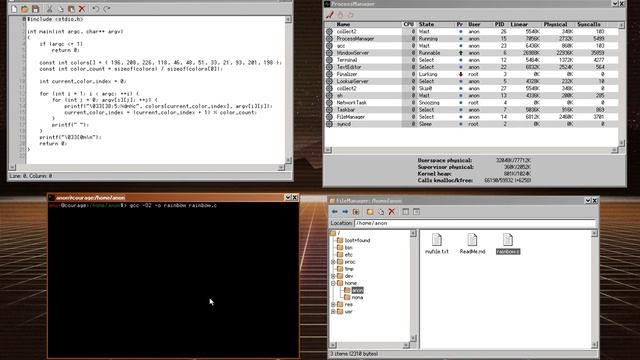Viewport: 640px width, 360px height.
Task: Select the etc folder in tree
Action: pyautogui.click(x=344, y=255)
